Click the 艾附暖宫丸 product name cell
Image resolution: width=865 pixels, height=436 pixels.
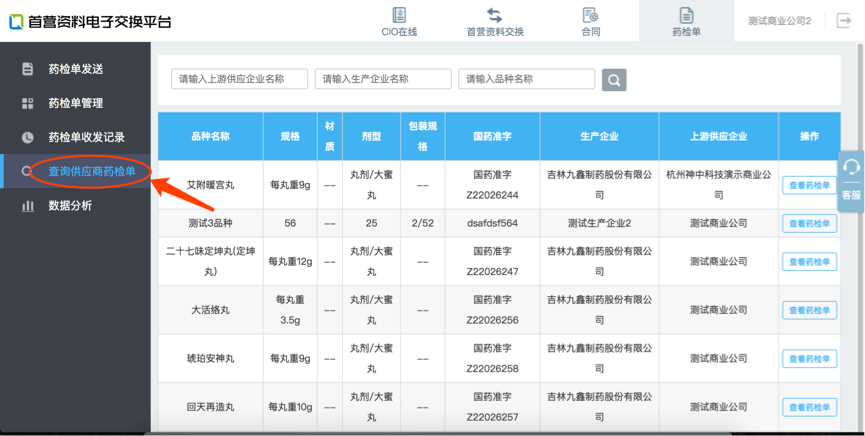pyautogui.click(x=210, y=185)
